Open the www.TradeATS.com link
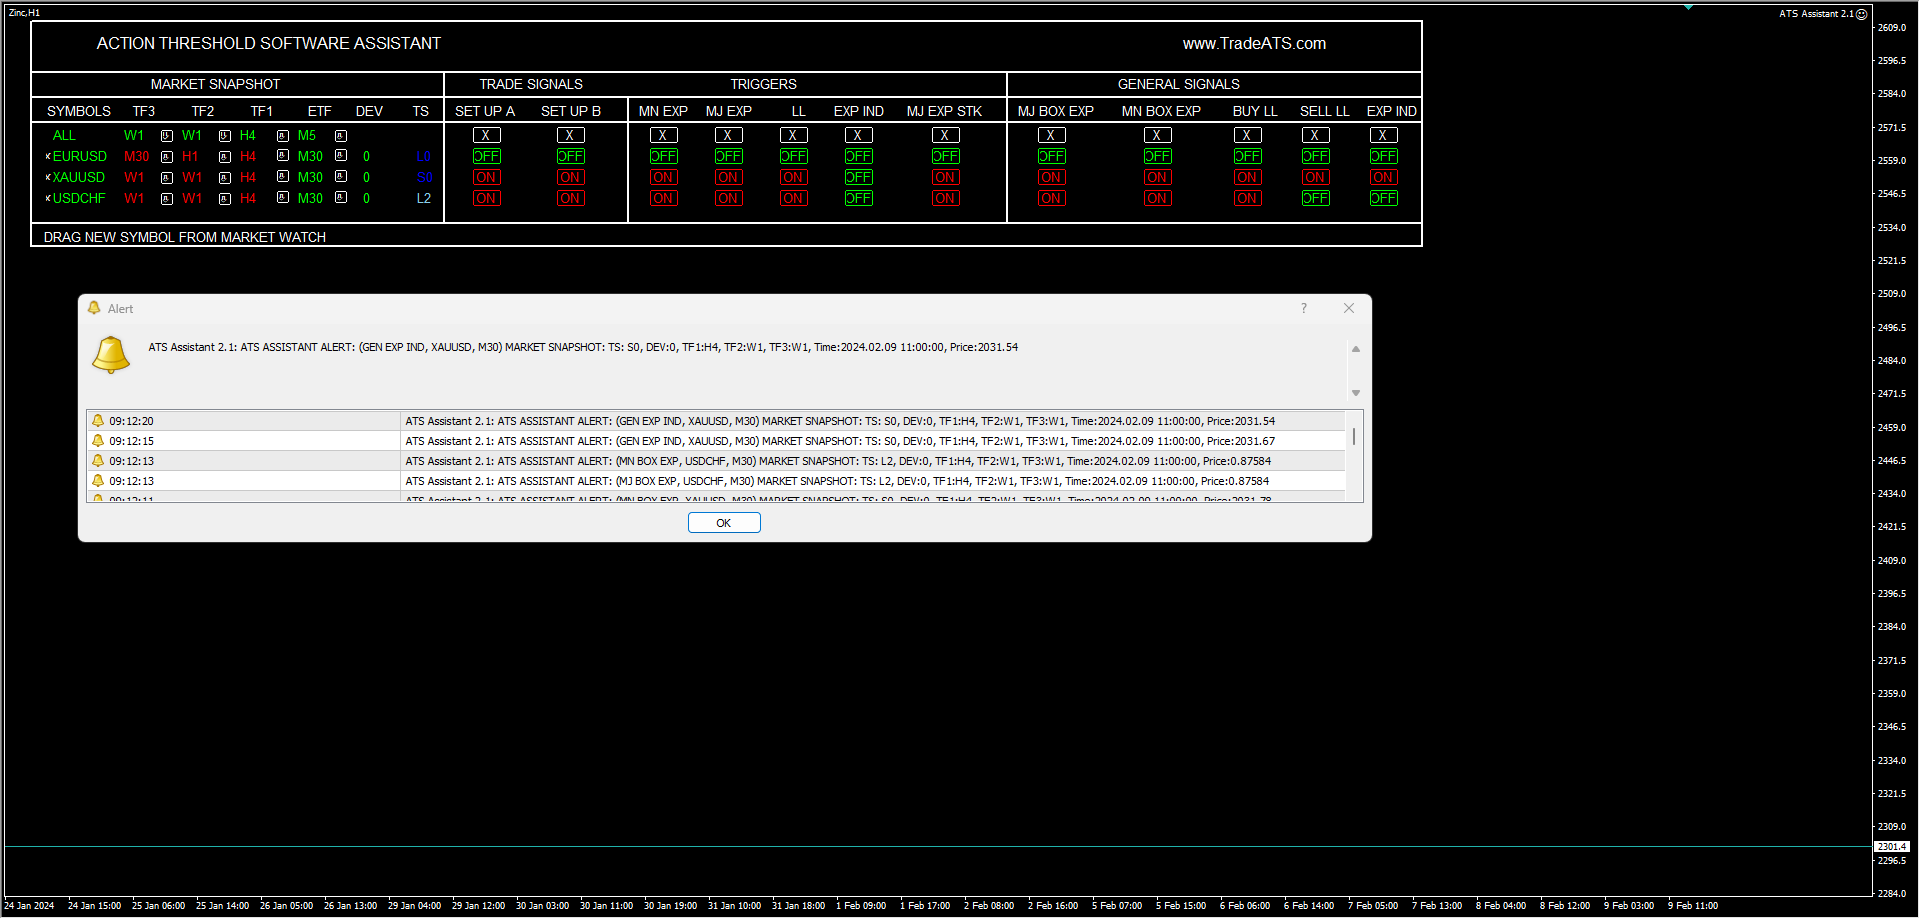The image size is (1920, 919). (1254, 44)
